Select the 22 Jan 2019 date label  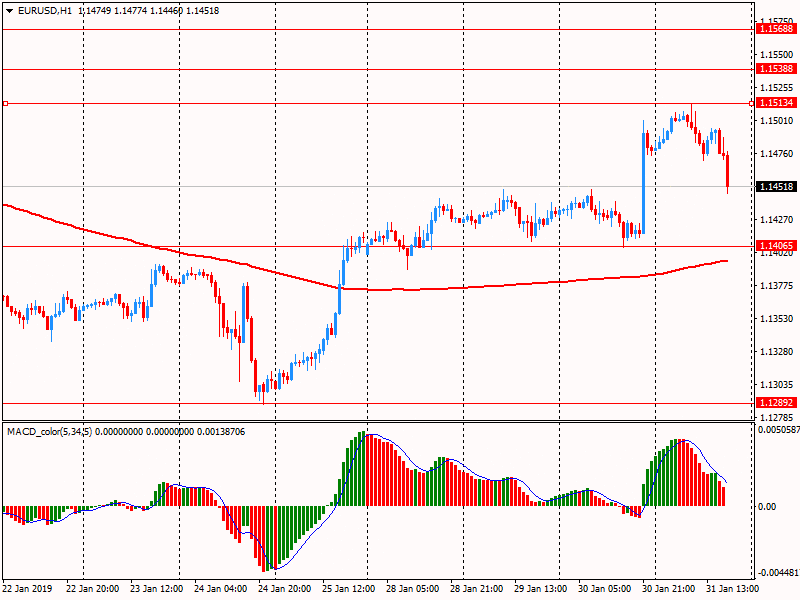tap(28, 588)
